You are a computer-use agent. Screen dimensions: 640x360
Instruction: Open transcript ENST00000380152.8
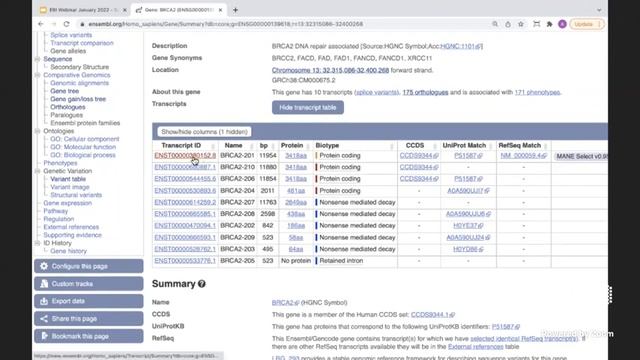coord(185,156)
